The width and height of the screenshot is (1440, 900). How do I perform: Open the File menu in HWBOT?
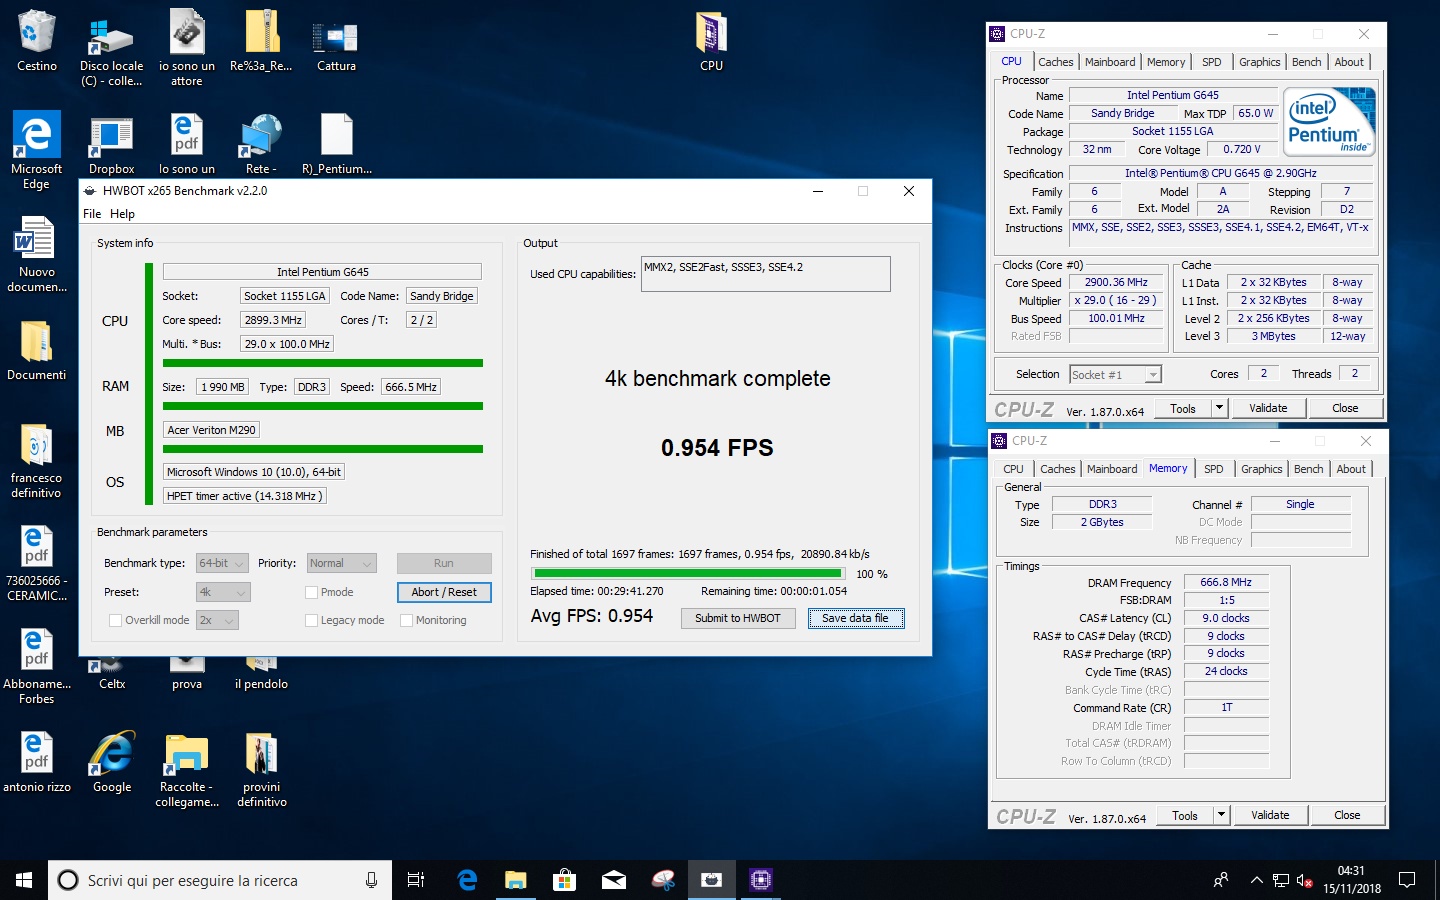point(92,214)
